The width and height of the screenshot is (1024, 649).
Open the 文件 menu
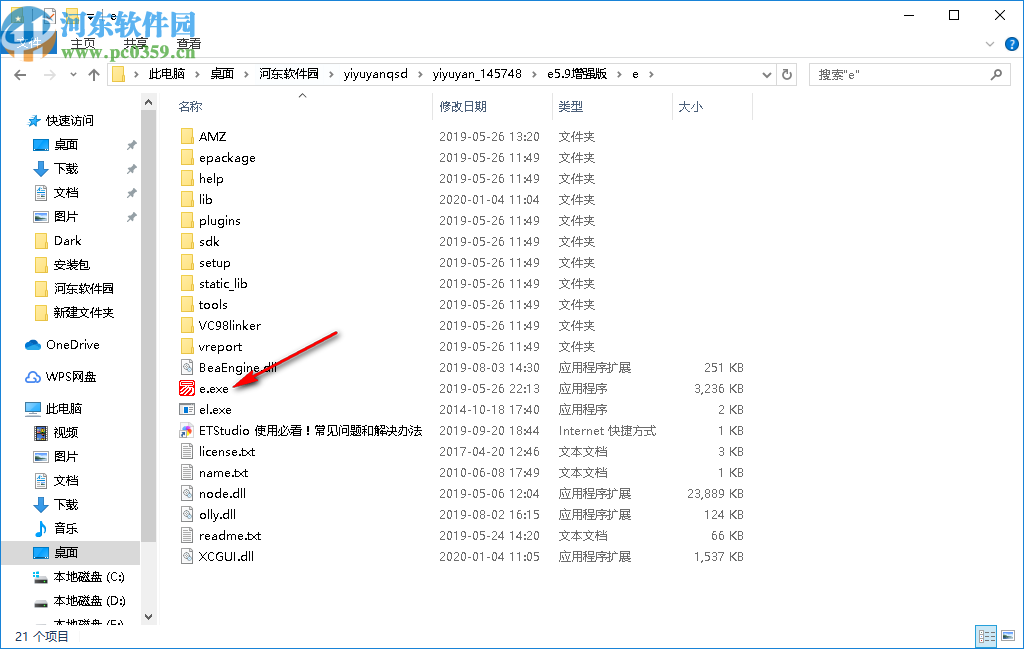click(x=30, y=43)
